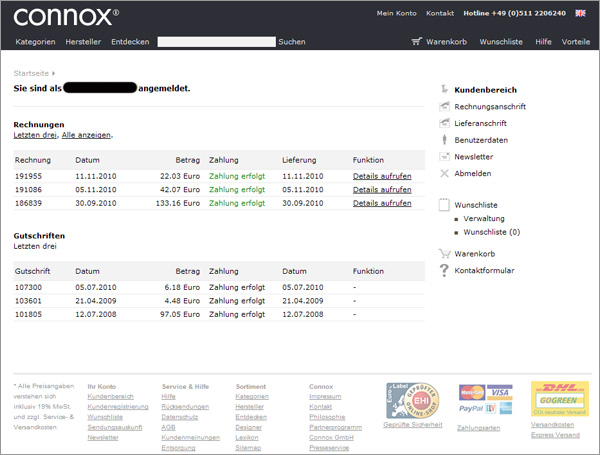Open the Wunschliste (0) link

pyautogui.click(x=492, y=232)
